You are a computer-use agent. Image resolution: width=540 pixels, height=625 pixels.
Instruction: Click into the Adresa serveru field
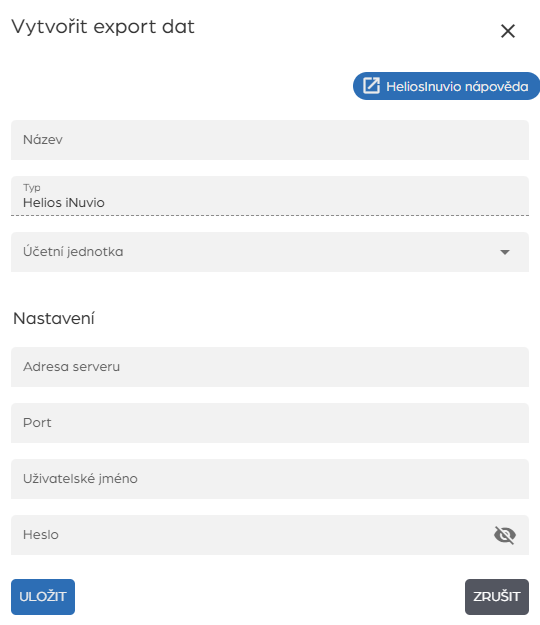270,367
